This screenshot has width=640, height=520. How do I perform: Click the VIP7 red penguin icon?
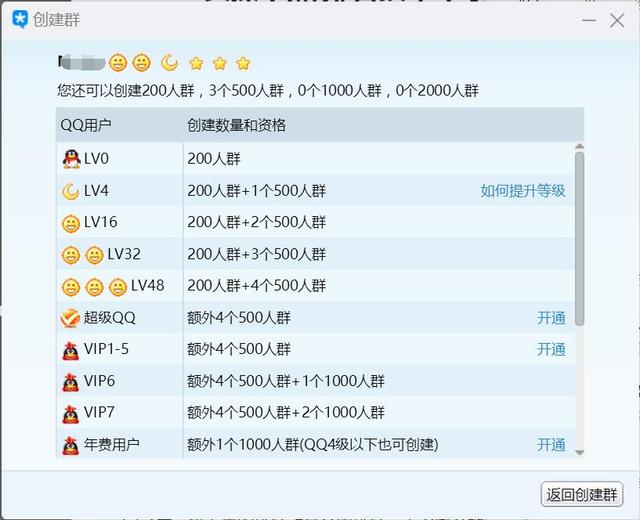click(71, 414)
